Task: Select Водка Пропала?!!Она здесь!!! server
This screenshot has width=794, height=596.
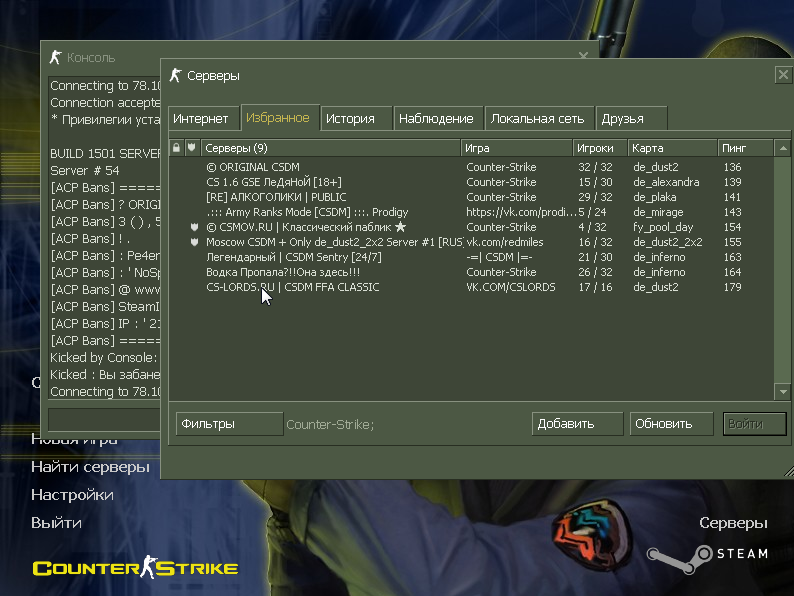Action: tap(471, 272)
